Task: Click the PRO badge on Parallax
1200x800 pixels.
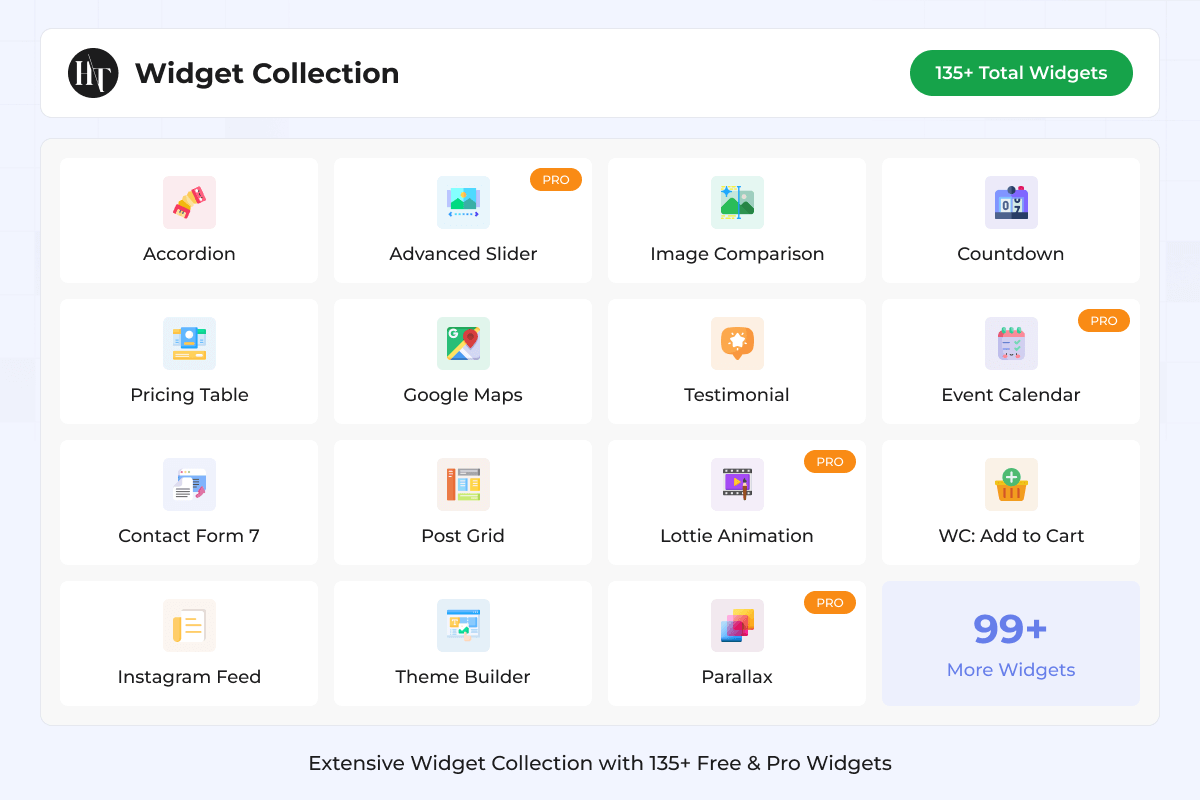Action: 830,603
